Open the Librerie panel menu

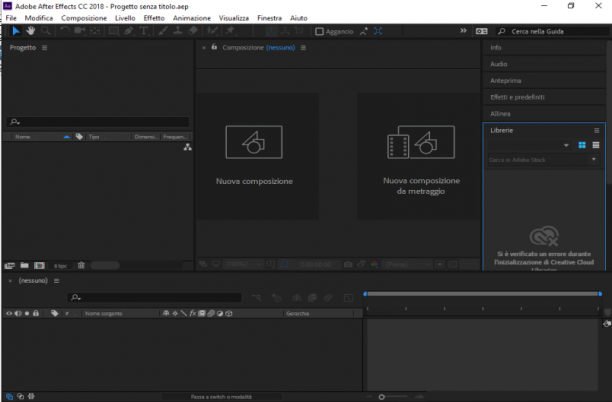596,131
